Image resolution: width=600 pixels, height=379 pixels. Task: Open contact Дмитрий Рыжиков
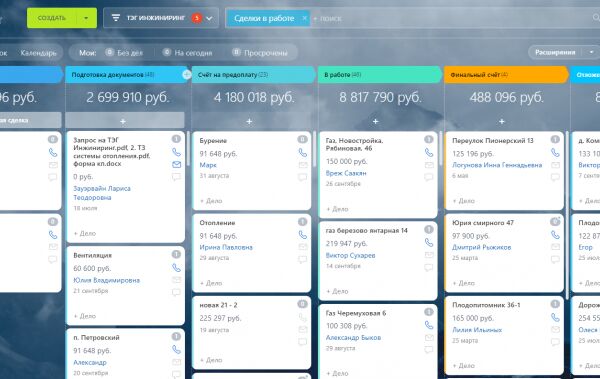[x=481, y=247]
